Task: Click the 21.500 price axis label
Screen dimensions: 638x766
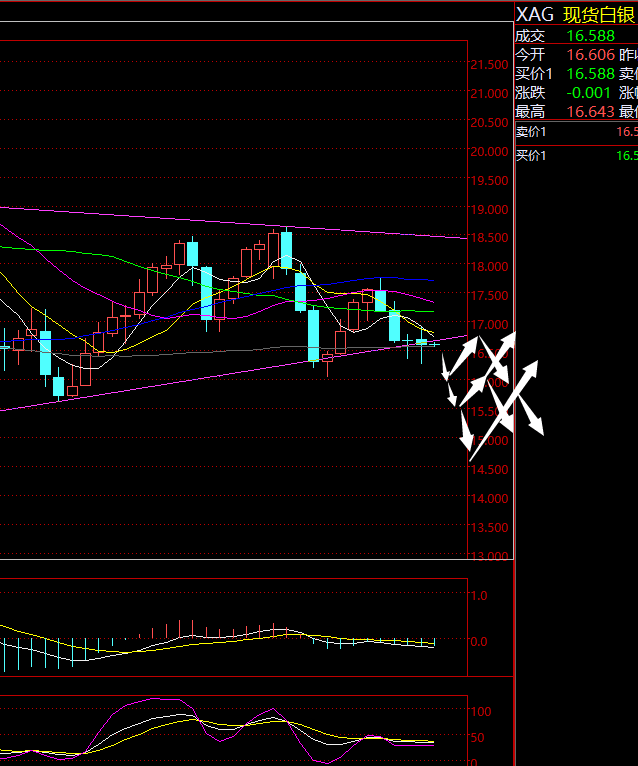Action: [x=489, y=64]
